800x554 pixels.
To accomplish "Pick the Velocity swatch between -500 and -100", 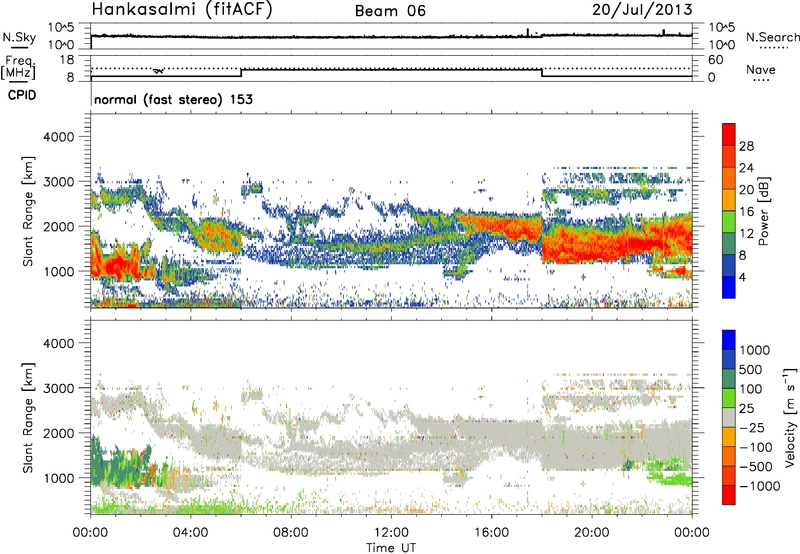I will [729, 456].
